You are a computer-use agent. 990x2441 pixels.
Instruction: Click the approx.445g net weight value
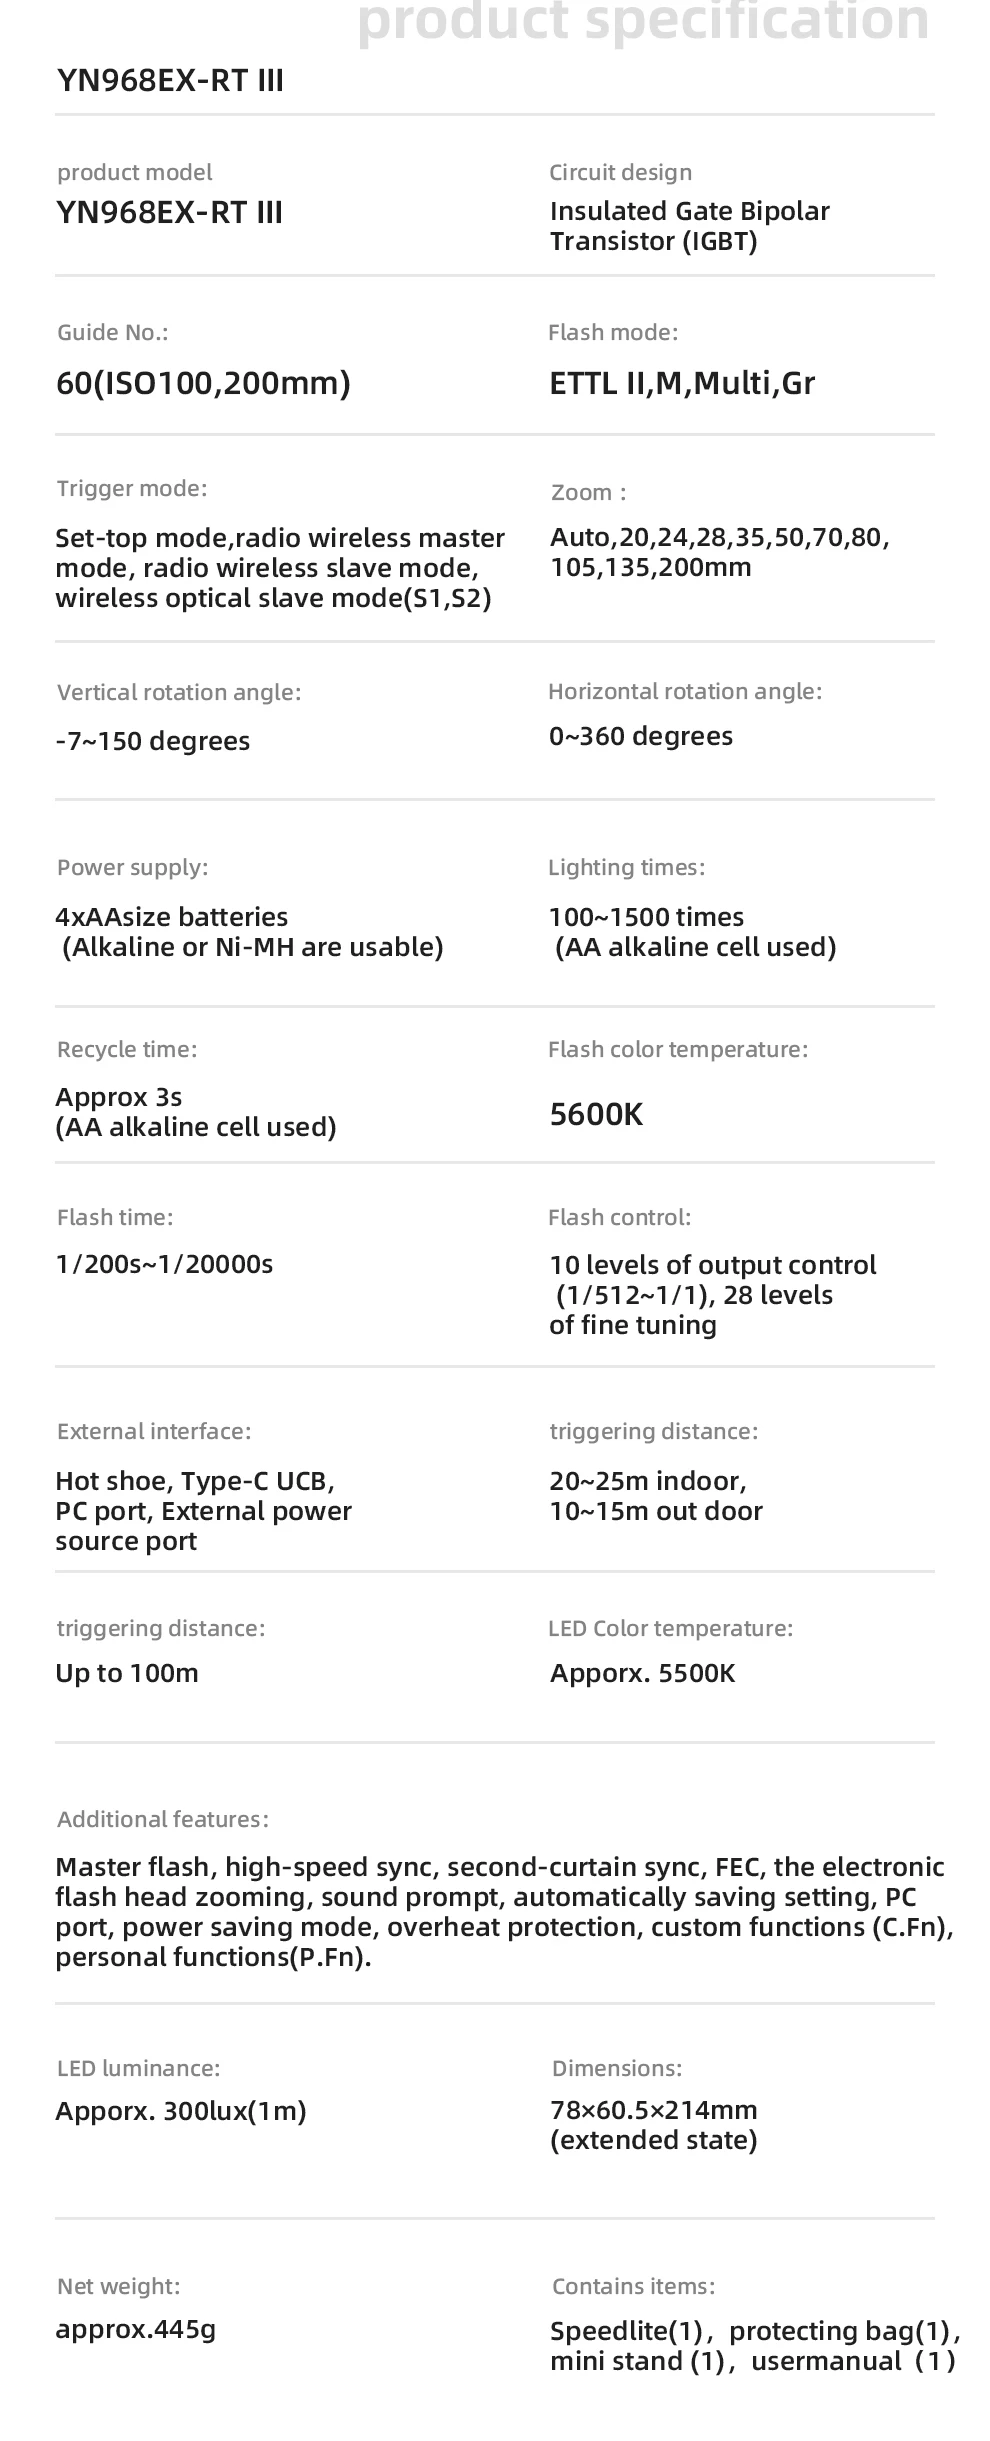136,2329
